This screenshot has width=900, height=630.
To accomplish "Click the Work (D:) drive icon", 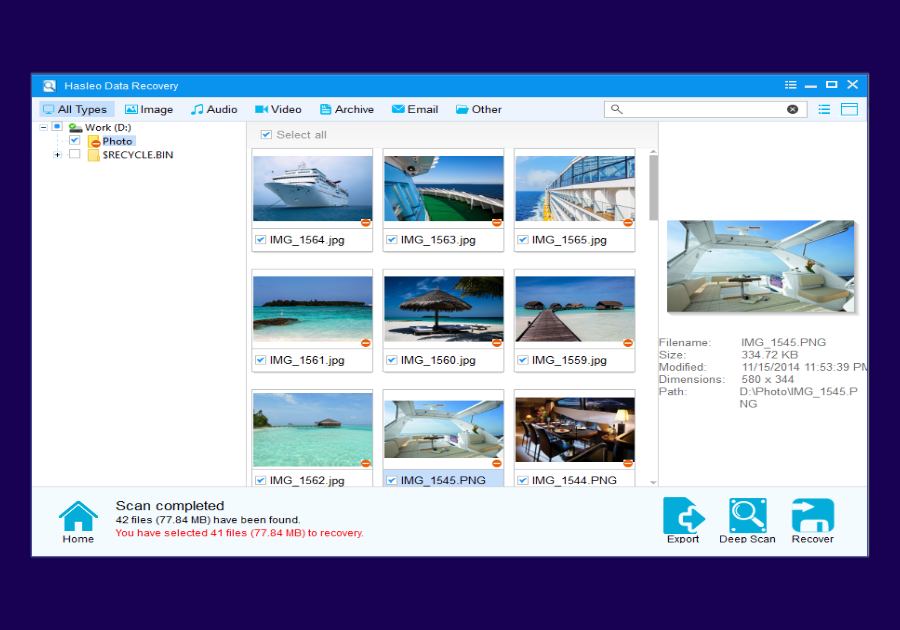I will [x=74, y=127].
